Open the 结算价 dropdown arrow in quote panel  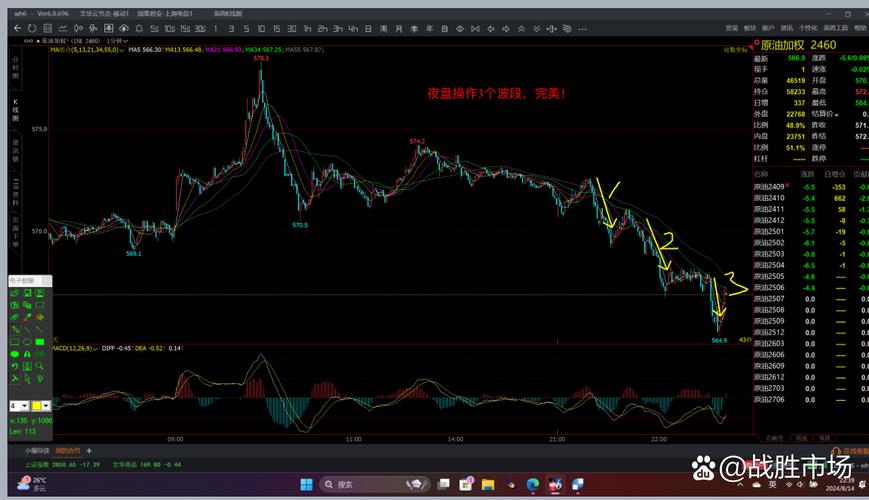click(x=836, y=114)
